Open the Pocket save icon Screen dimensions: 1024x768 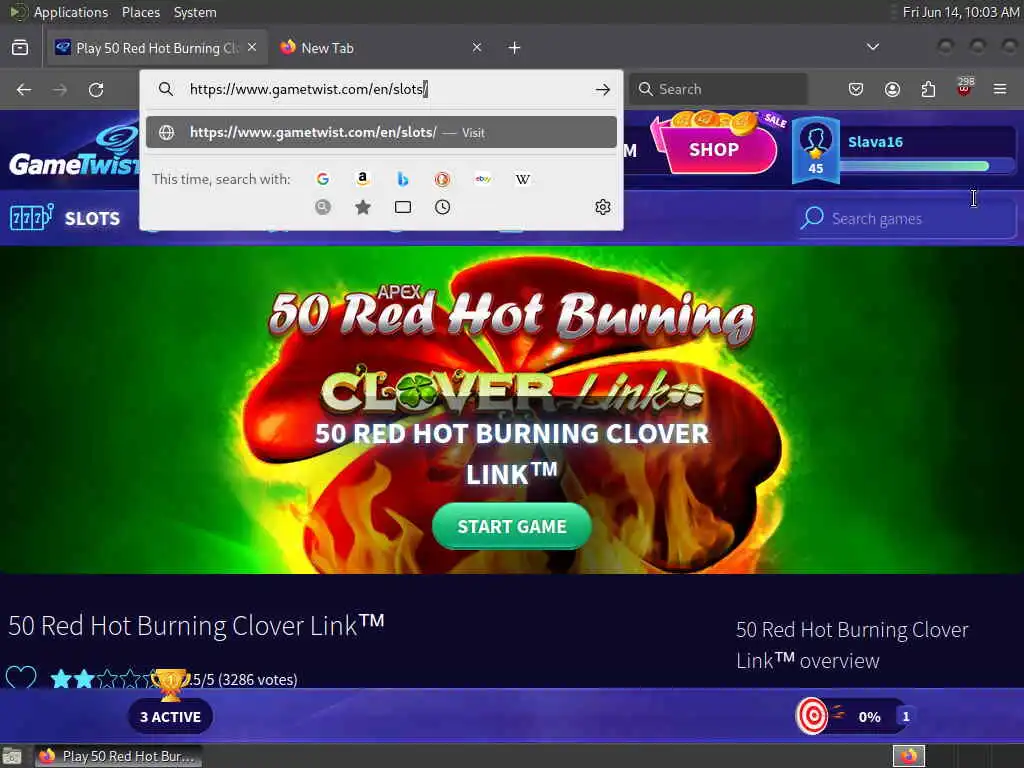(856, 89)
